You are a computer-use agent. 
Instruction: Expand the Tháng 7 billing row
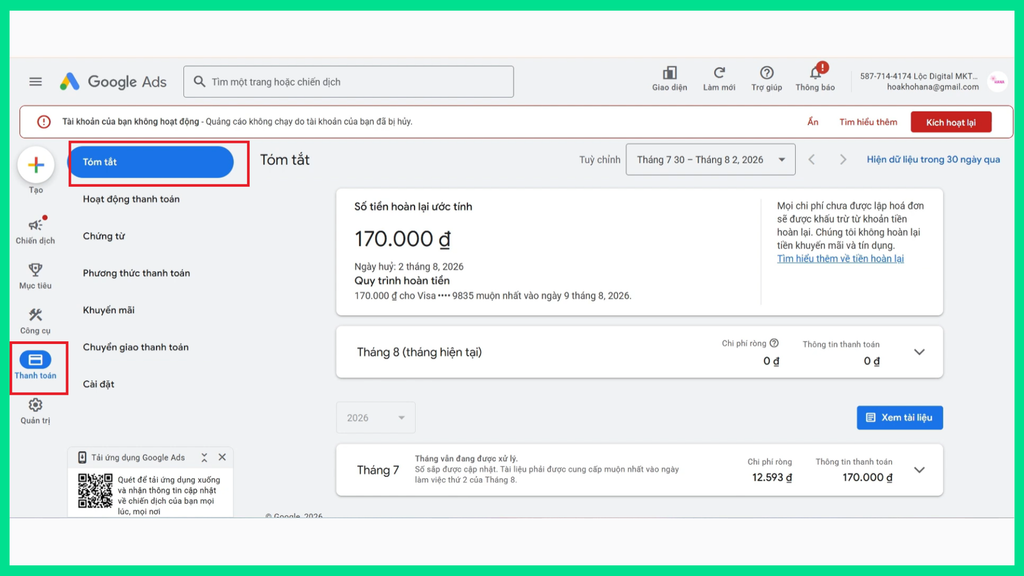920,470
